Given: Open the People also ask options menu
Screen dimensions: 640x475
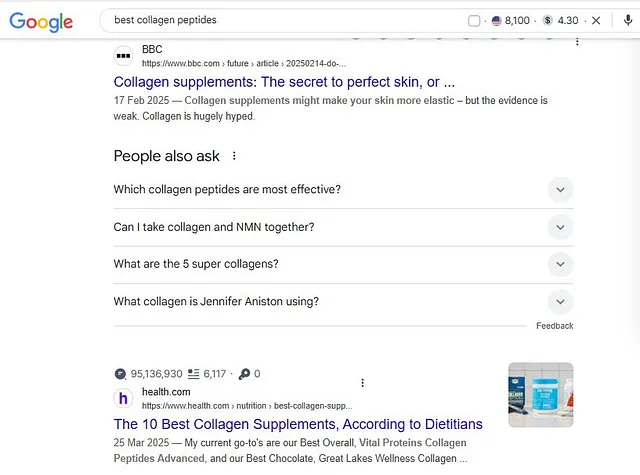Looking at the screenshot, I should tap(234, 156).
